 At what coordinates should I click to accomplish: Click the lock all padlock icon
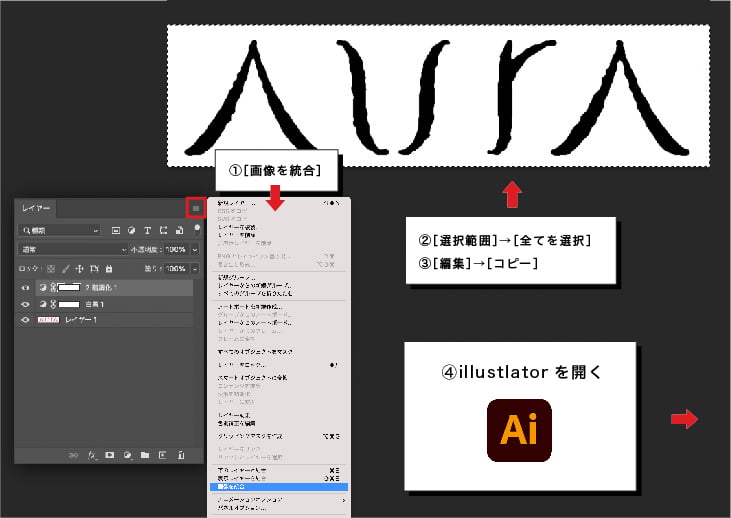coord(108,269)
